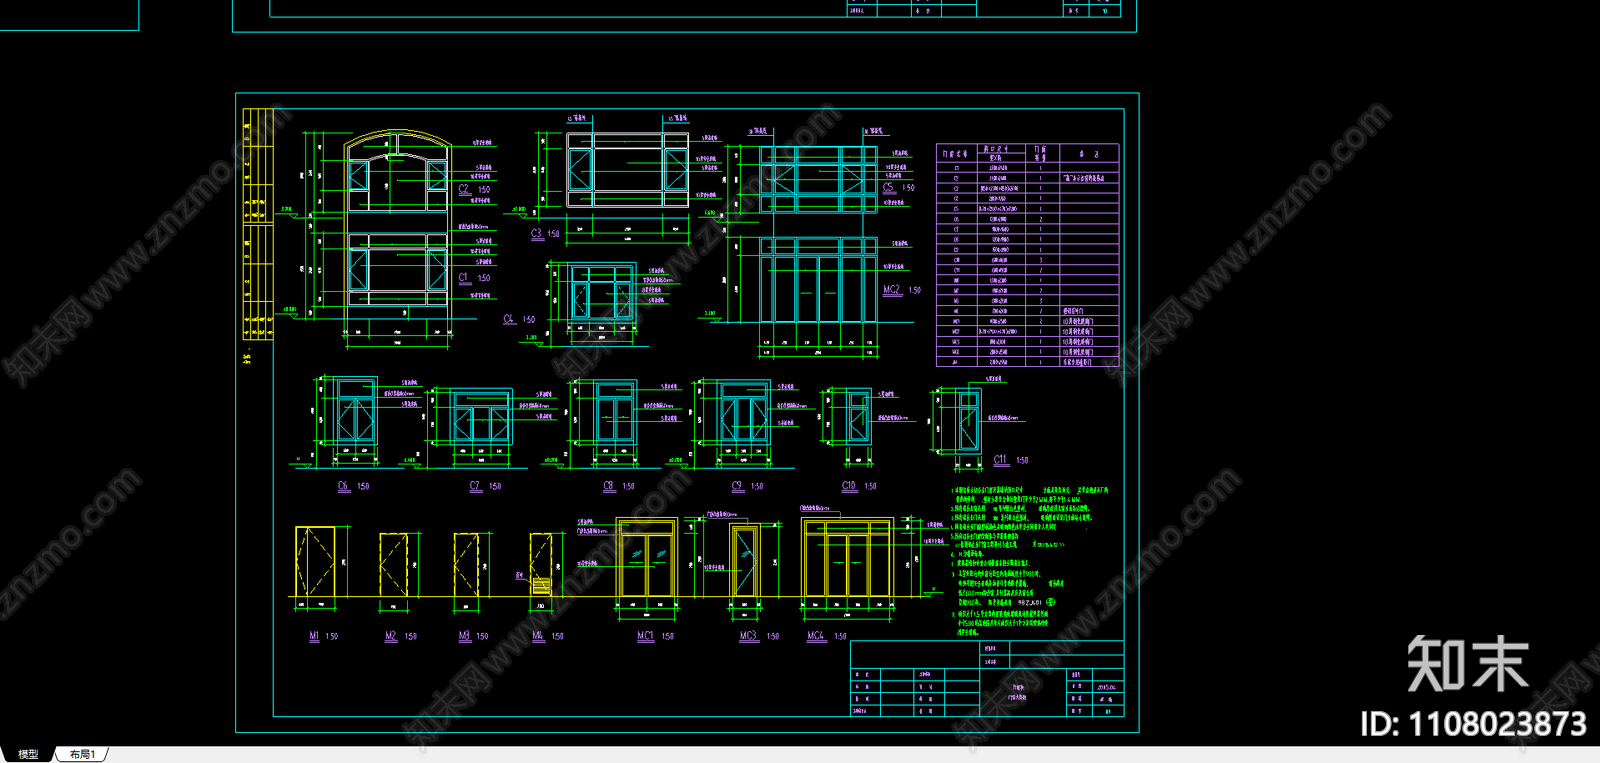The image size is (1600, 763).
Task: Select the M1 door label
Action: click(314, 636)
